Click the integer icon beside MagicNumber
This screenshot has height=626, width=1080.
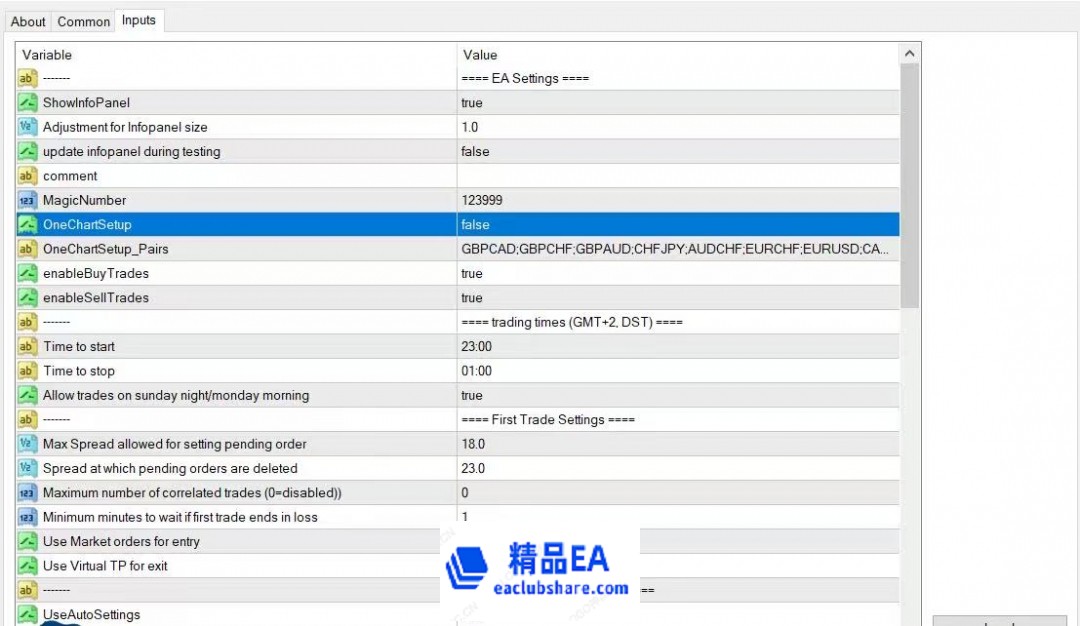coord(28,200)
